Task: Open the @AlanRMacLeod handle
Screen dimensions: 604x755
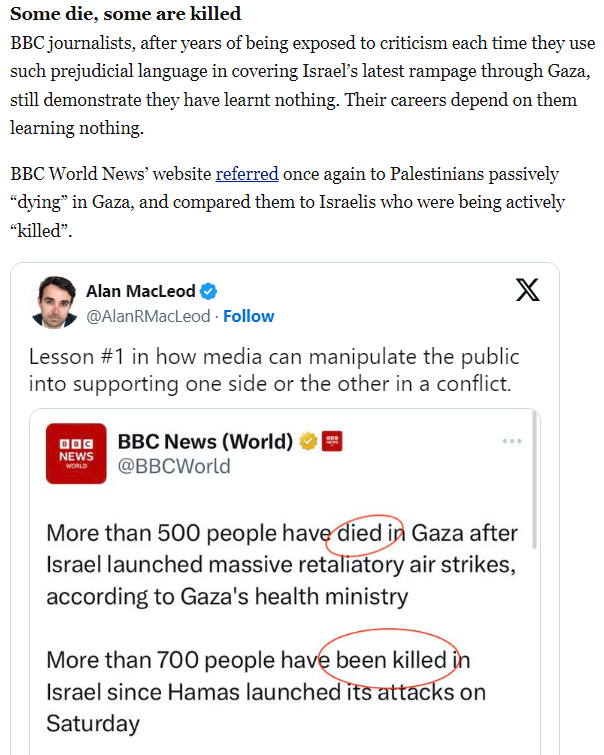Action: click(x=148, y=316)
